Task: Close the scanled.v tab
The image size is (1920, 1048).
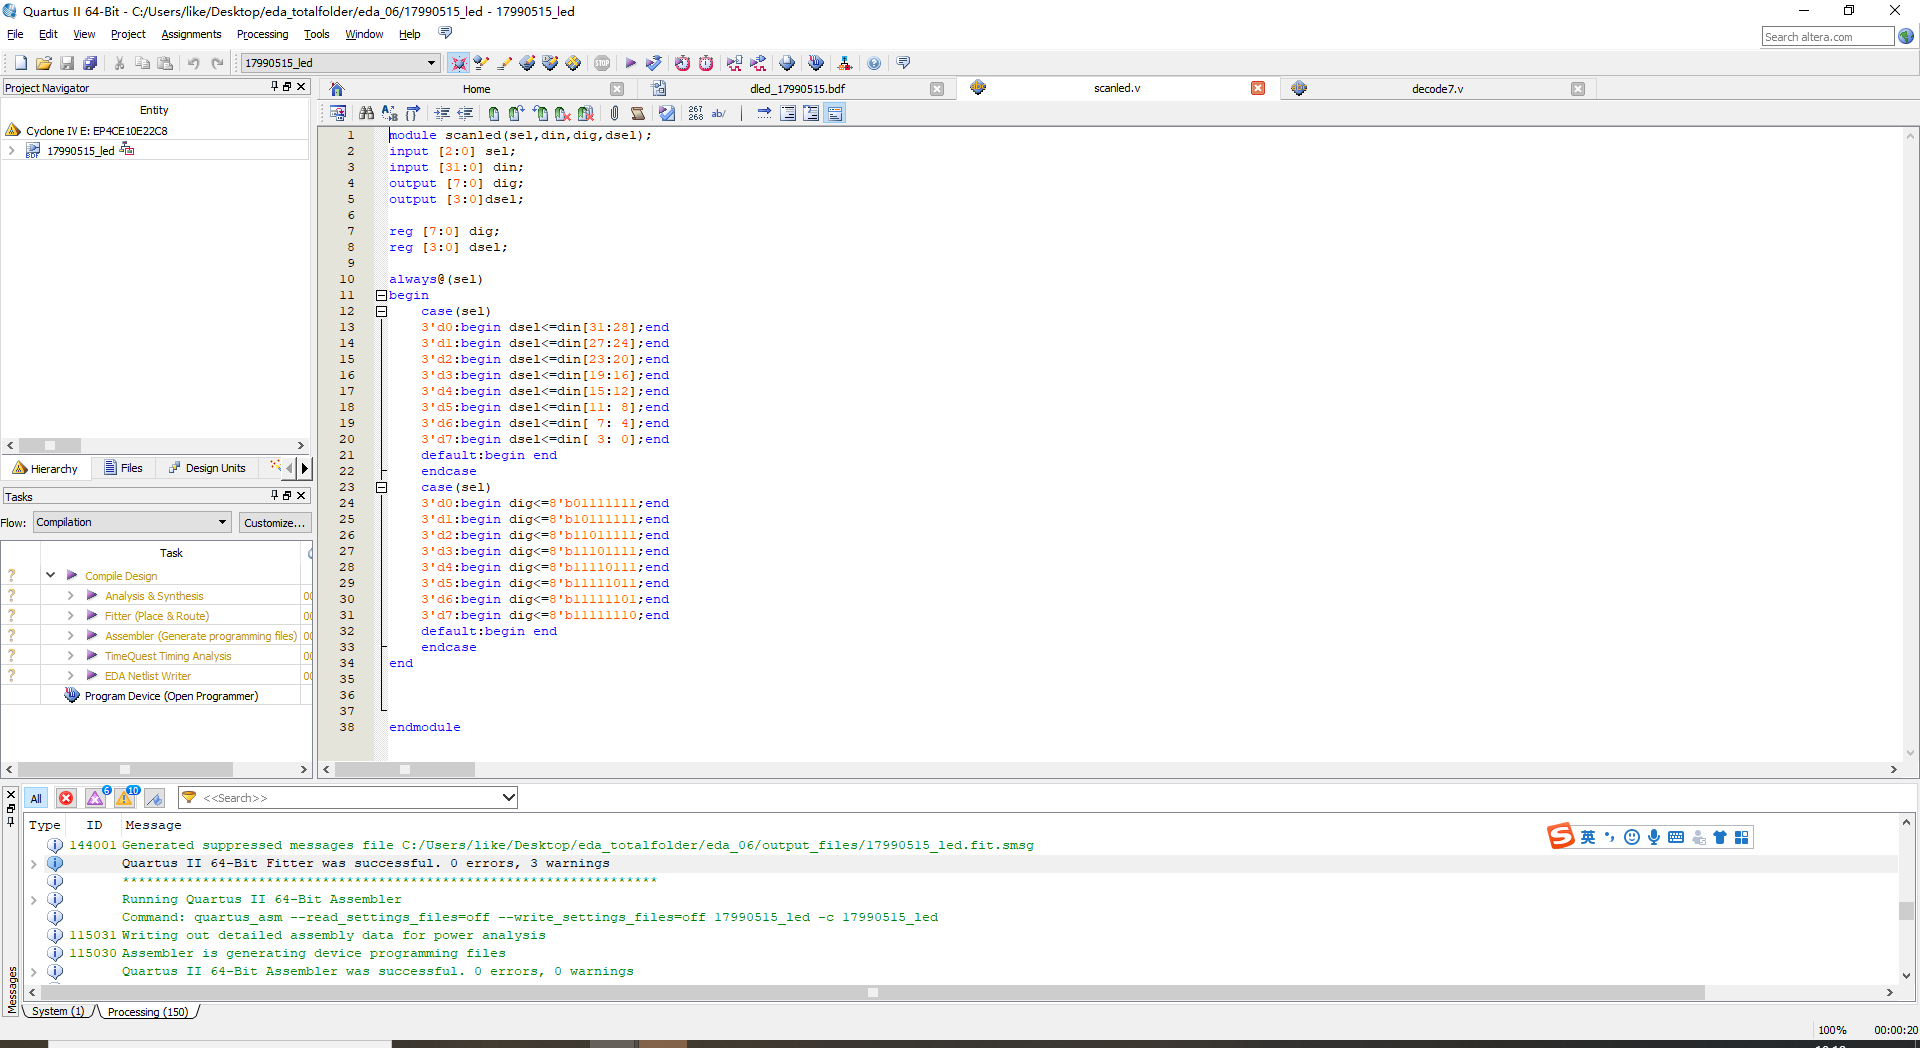Action: tap(1258, 88)
